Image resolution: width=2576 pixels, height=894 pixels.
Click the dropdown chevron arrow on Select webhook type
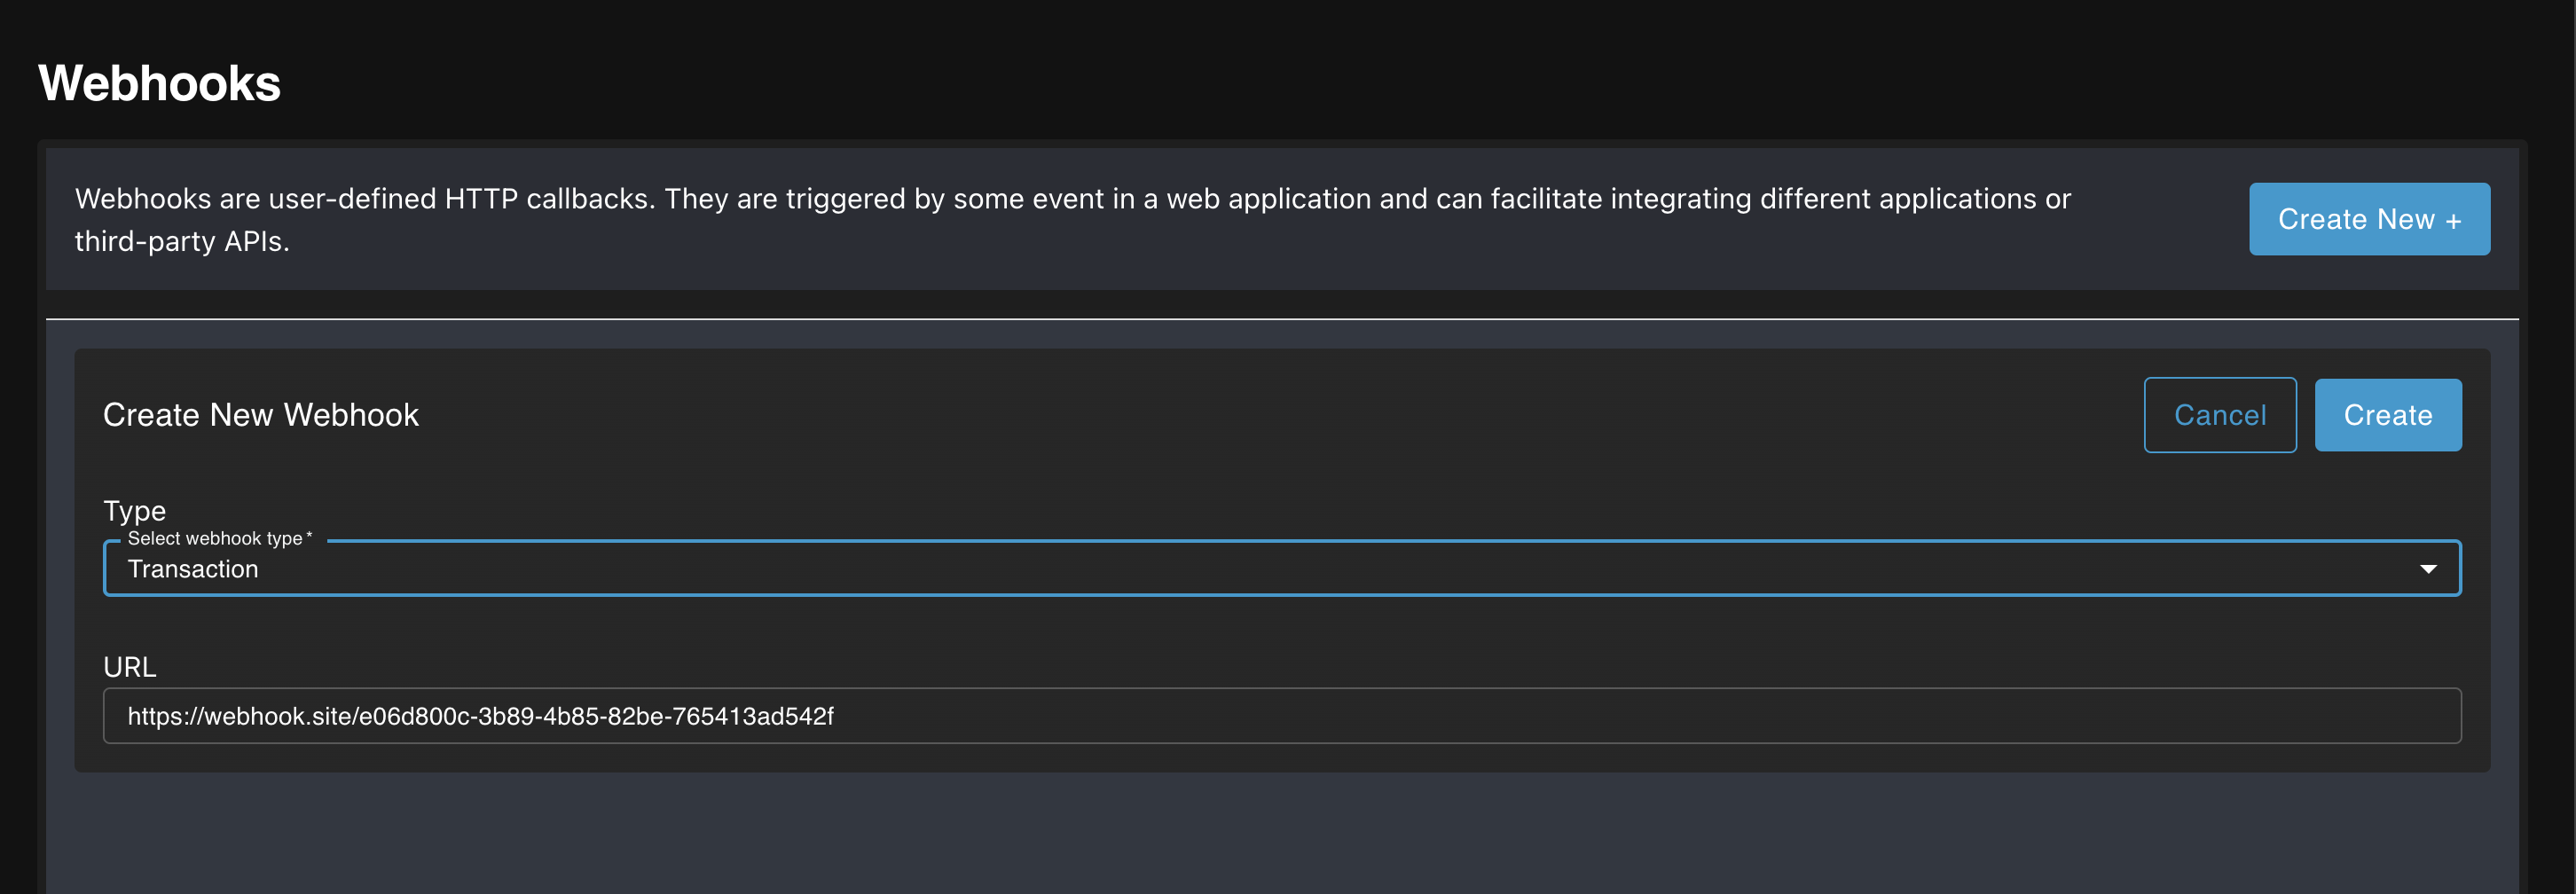2428,568
